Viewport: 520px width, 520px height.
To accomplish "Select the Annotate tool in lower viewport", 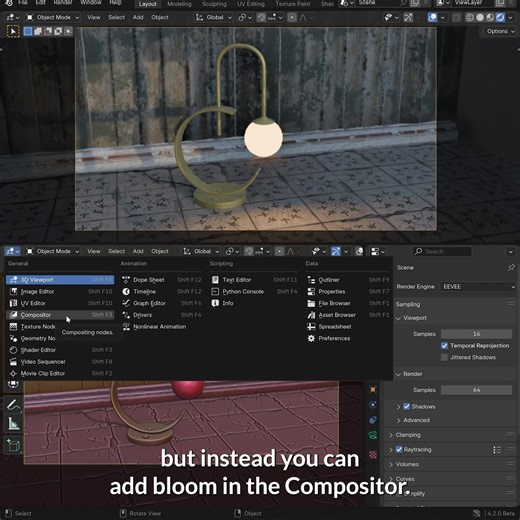I will [13, 405].
